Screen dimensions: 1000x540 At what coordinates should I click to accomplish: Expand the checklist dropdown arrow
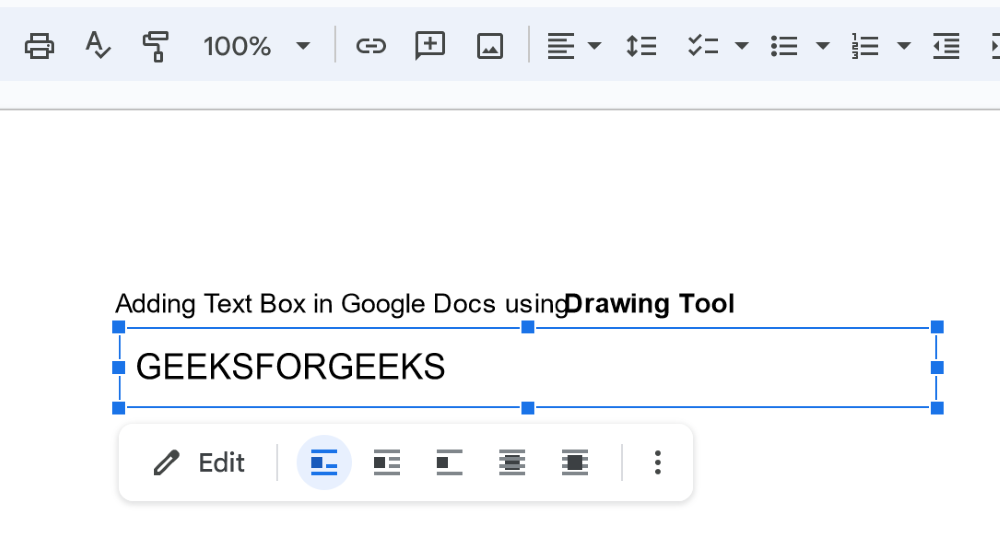coord(741,46)
